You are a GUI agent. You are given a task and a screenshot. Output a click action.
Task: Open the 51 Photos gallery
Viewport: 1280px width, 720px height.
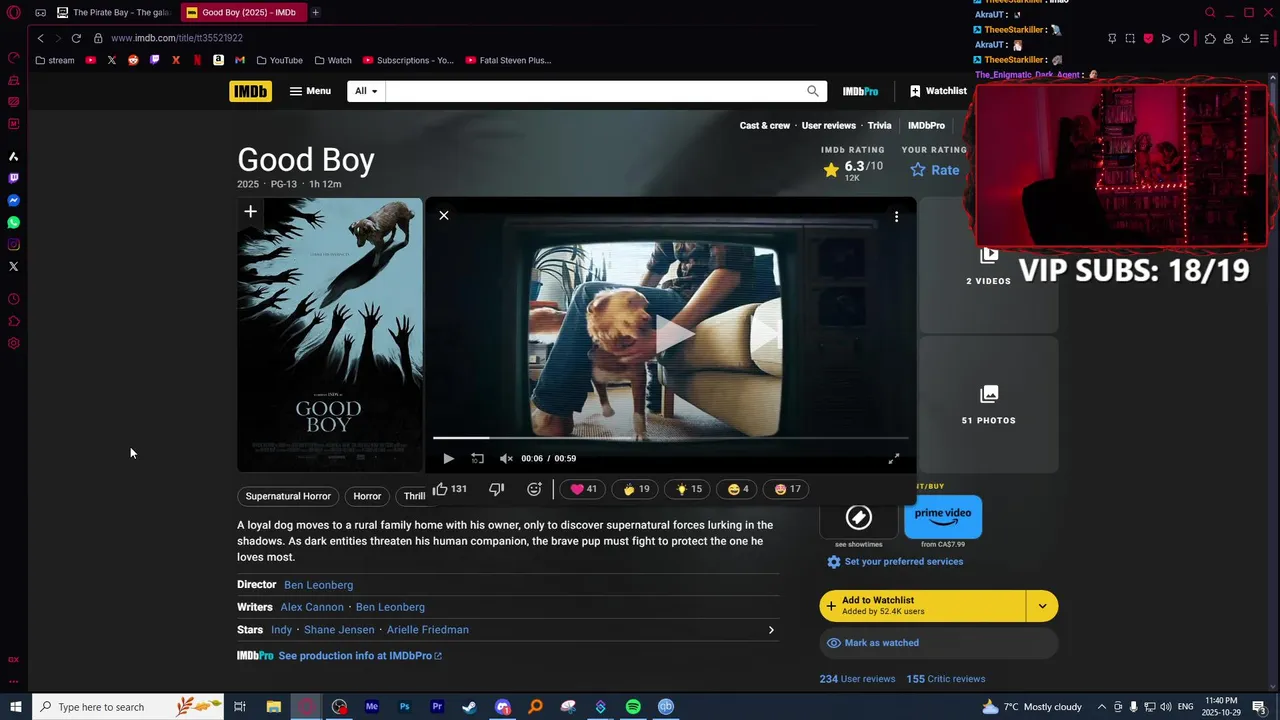(x=988, y=404)
